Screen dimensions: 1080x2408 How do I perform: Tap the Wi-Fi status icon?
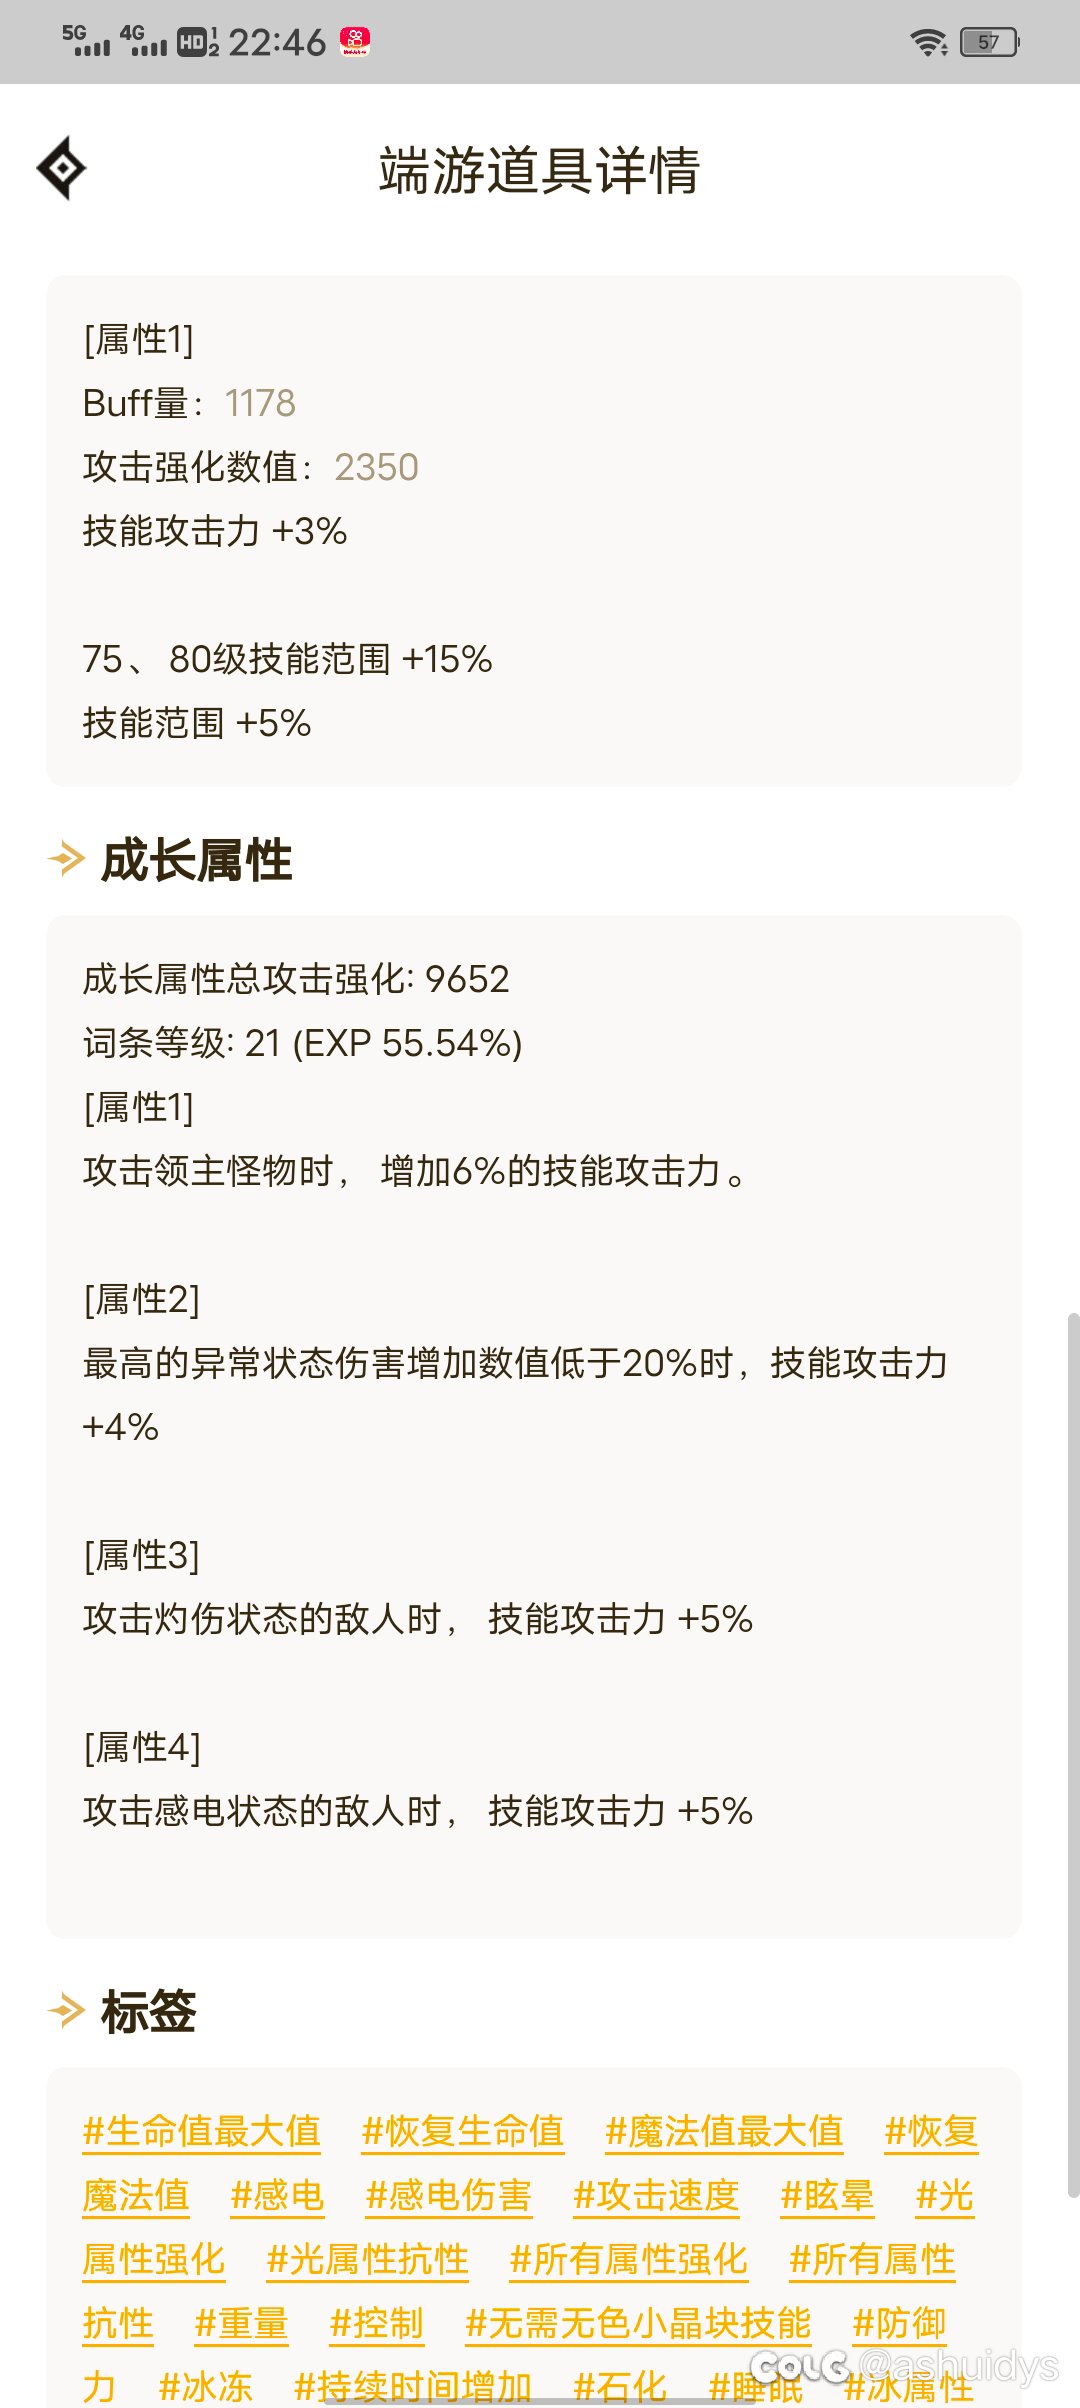(928, 42)
